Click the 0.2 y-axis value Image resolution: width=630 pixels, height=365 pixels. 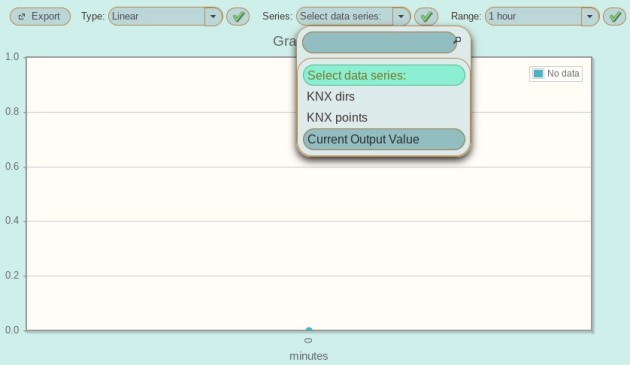[x=12, y=275]
